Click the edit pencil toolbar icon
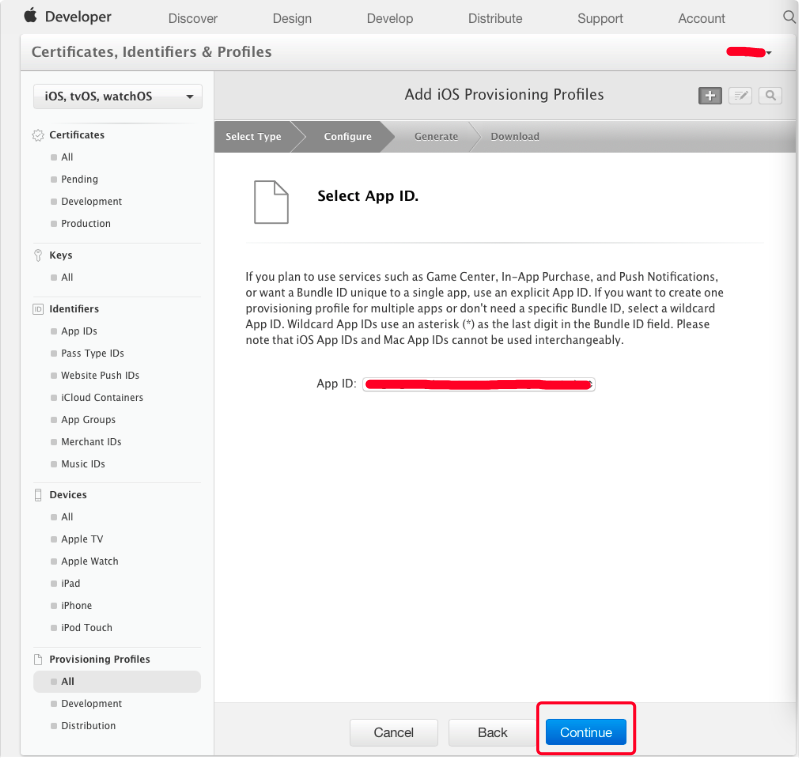The width and height of the screenshot is (799, 760). click(x=740, y=95)
